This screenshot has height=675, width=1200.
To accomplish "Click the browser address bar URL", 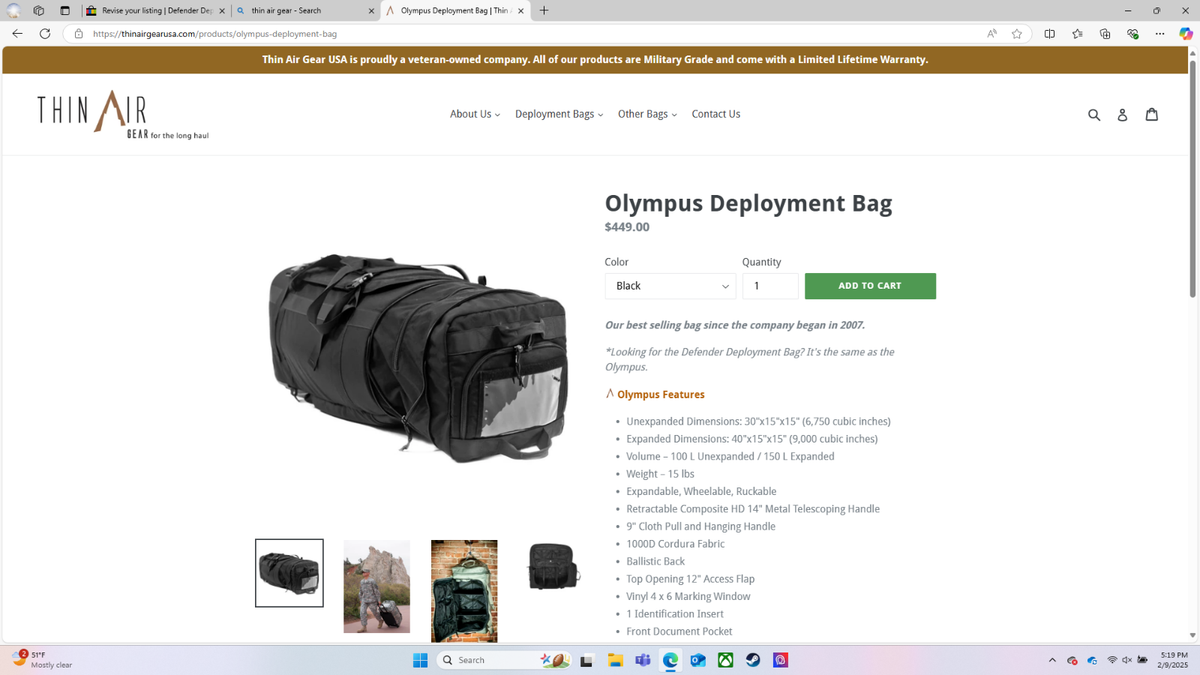I will click(x=214, y=33).
